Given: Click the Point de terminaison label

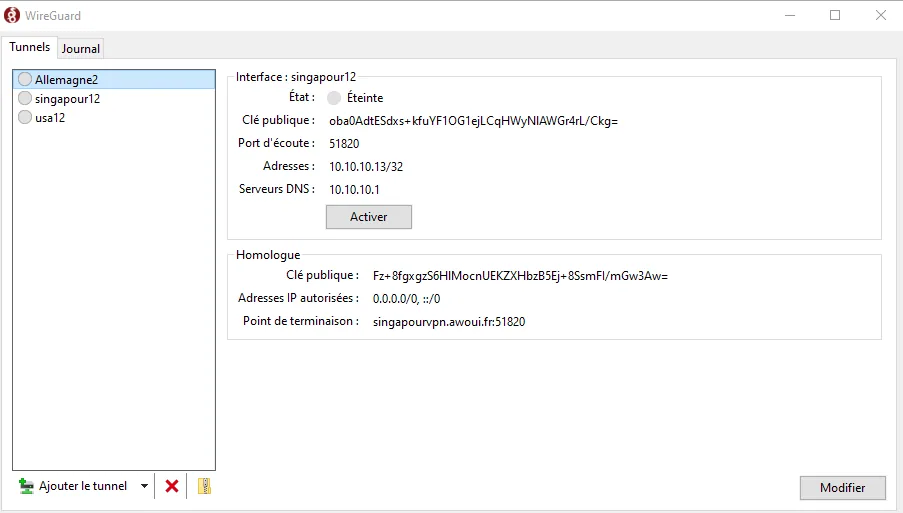Looking at the screenshot, I should (x=301, y=321).
